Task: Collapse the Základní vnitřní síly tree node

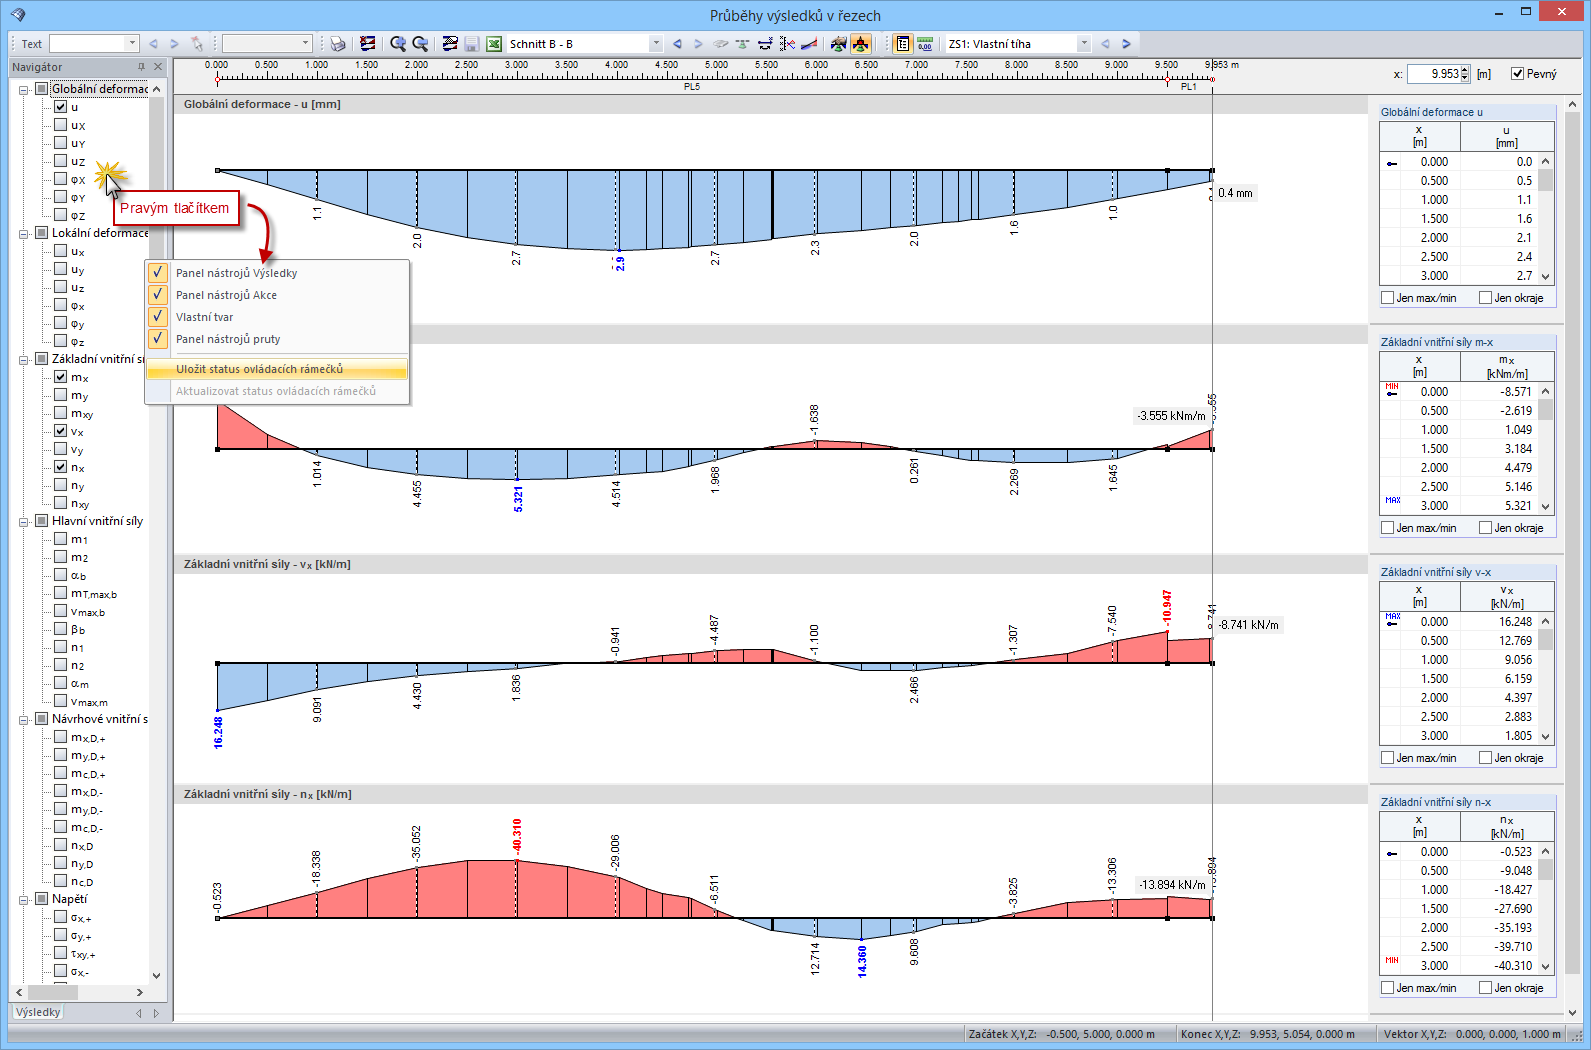Action: pyautogui.click(x=24, y=359)
